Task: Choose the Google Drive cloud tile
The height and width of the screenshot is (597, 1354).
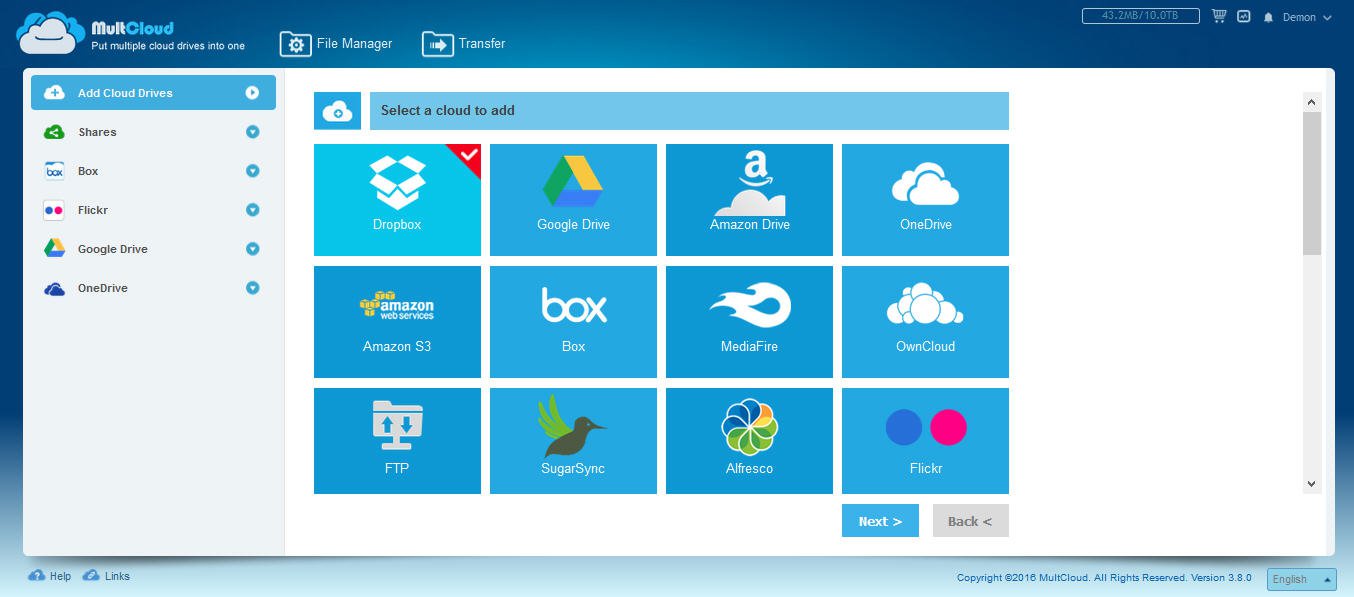Action: (x=573, y=200)
